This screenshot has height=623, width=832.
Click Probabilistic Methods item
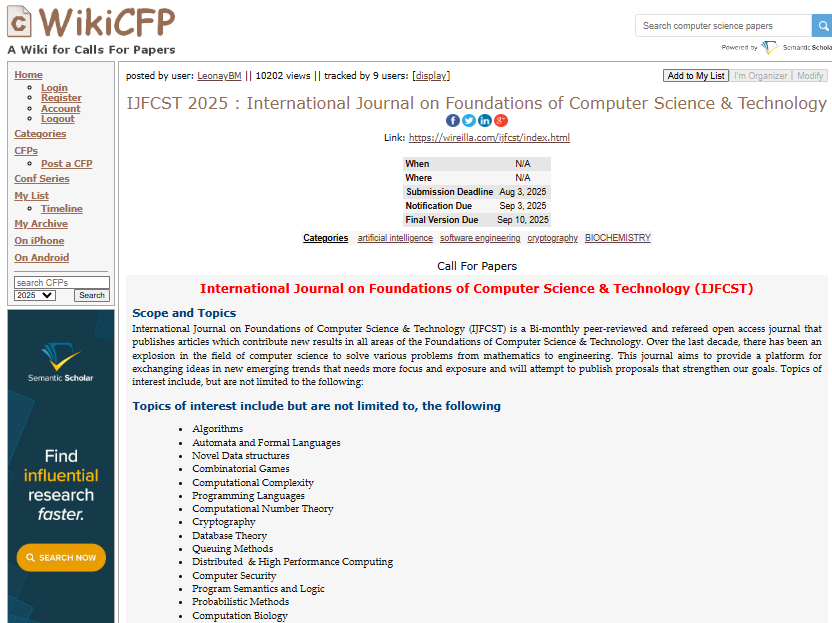pyautogui.click(x=240, y=602)
